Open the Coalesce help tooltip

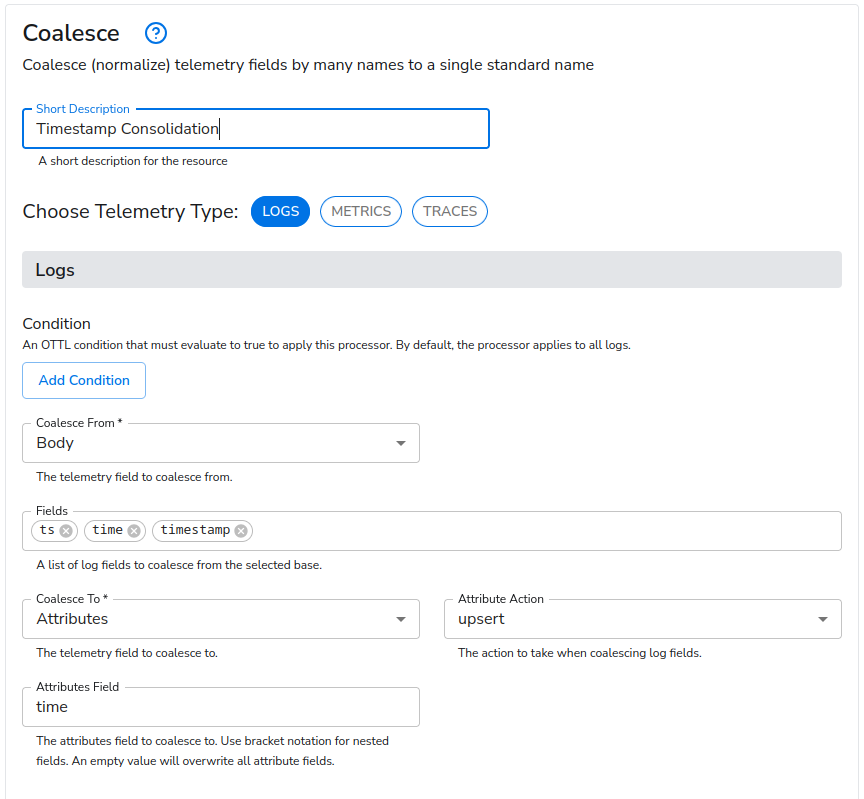155,33
